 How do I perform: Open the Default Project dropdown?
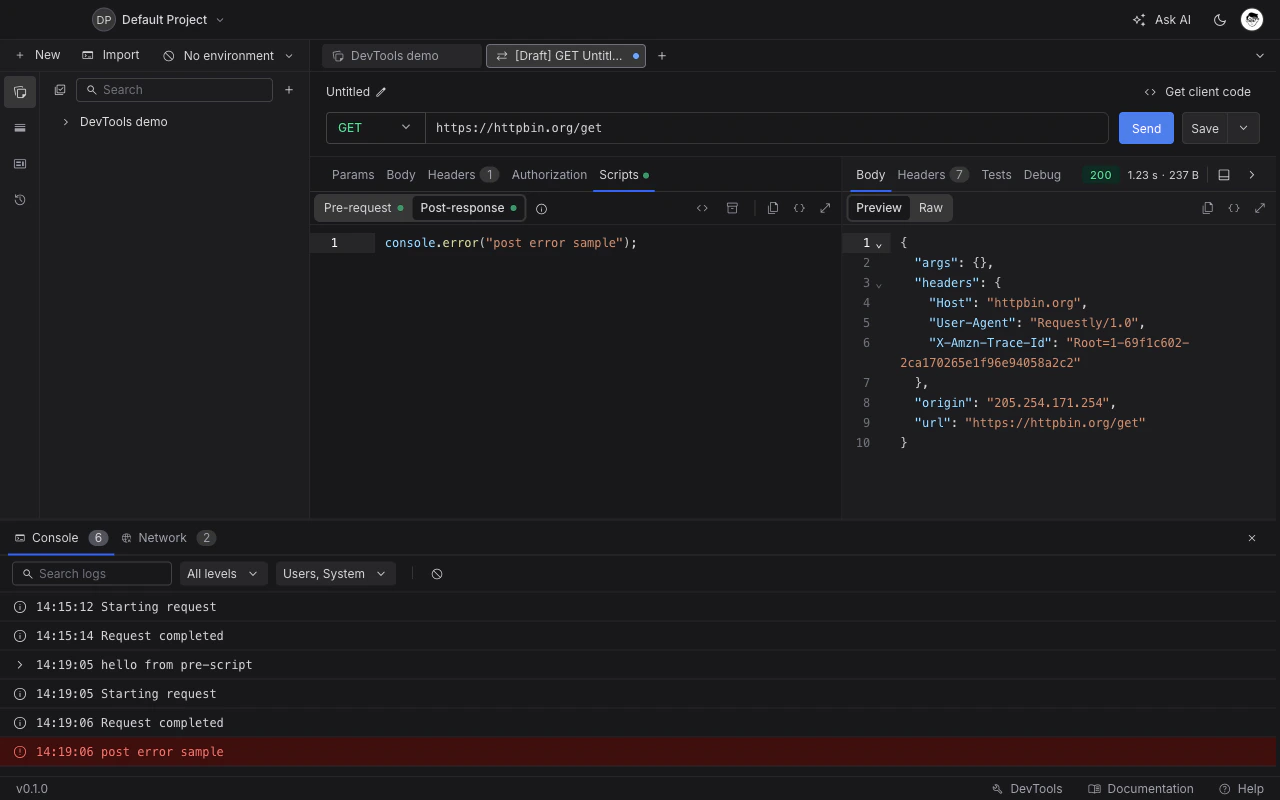(x=158, y=20)
